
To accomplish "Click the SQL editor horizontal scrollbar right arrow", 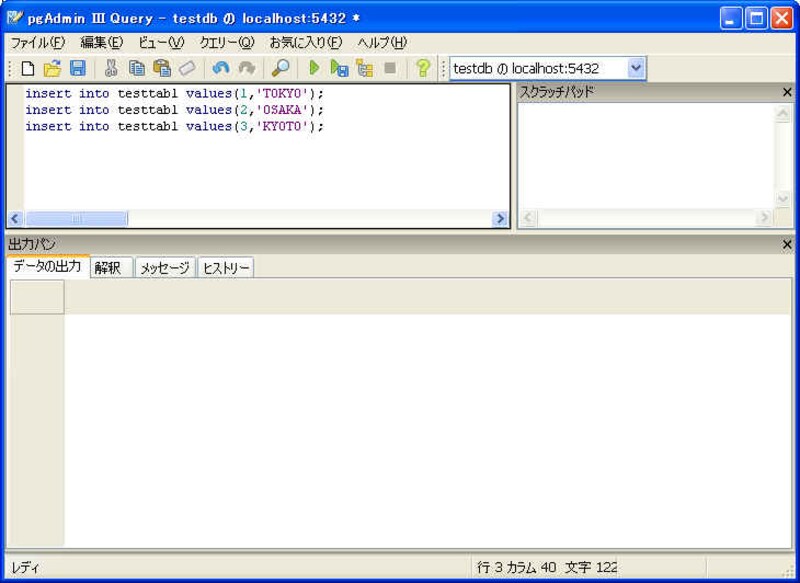I will (x=500, y=219).
